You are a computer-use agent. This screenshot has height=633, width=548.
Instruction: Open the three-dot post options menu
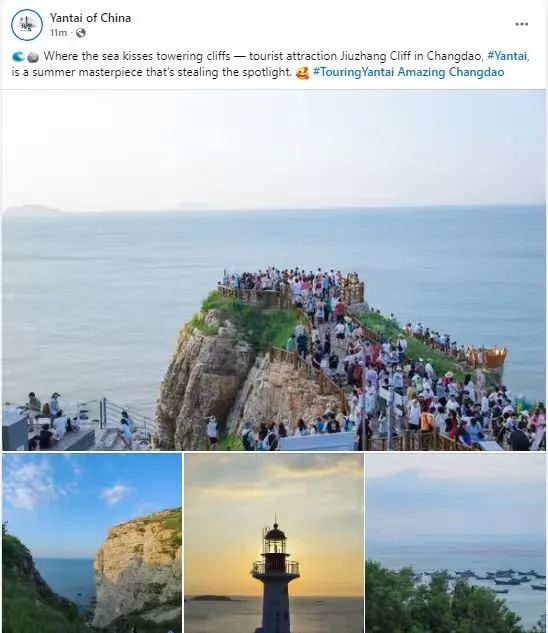coord(522,24)
